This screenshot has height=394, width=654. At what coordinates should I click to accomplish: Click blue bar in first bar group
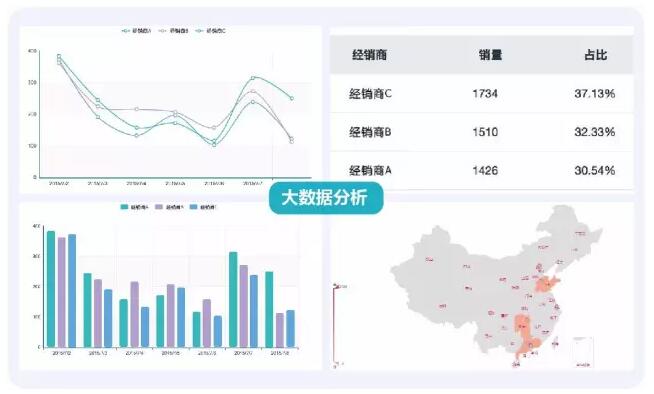[72, 291]
